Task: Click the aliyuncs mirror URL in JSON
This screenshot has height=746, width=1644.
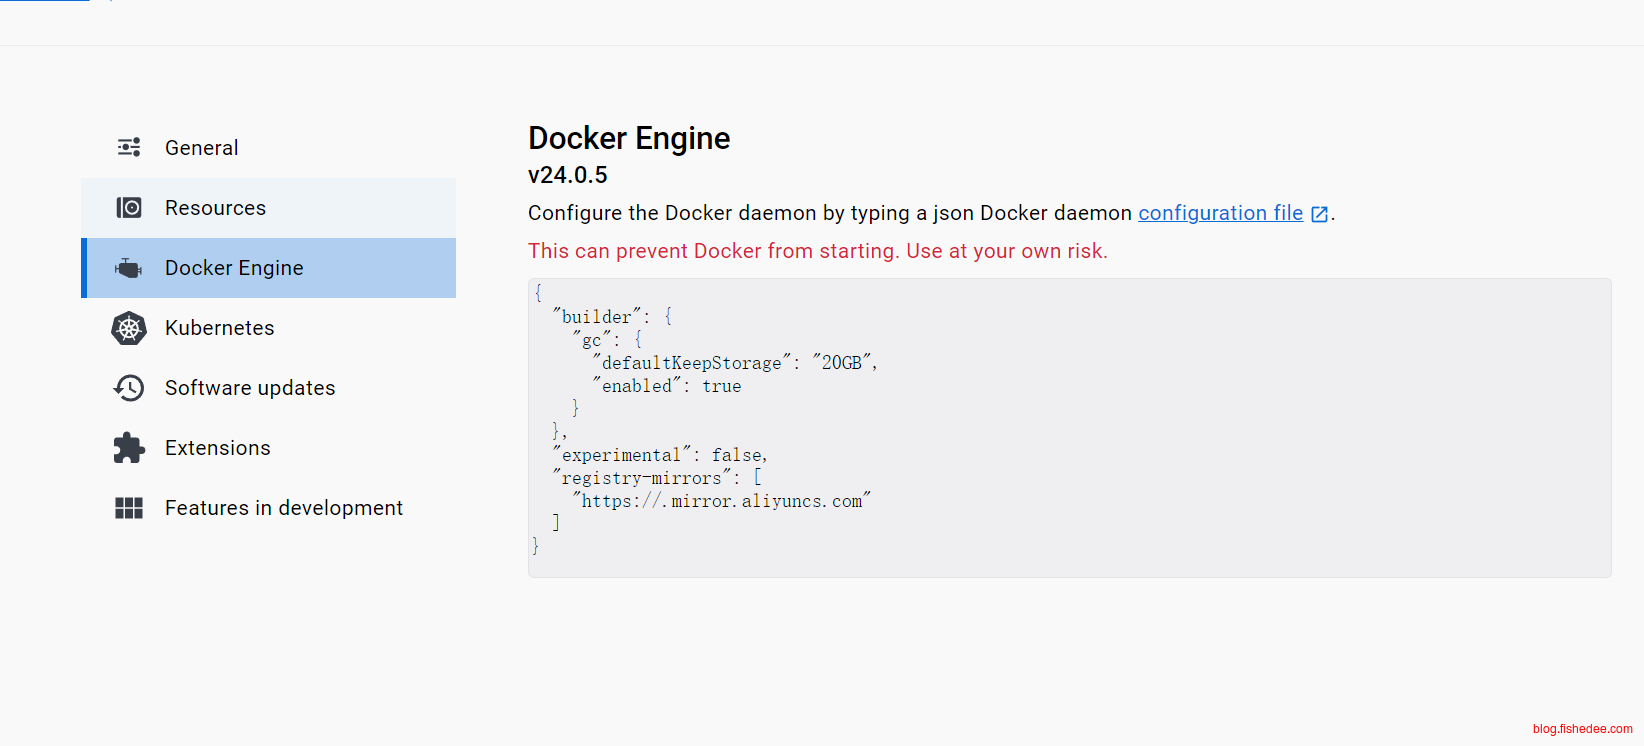Action: tap(721, 501)
